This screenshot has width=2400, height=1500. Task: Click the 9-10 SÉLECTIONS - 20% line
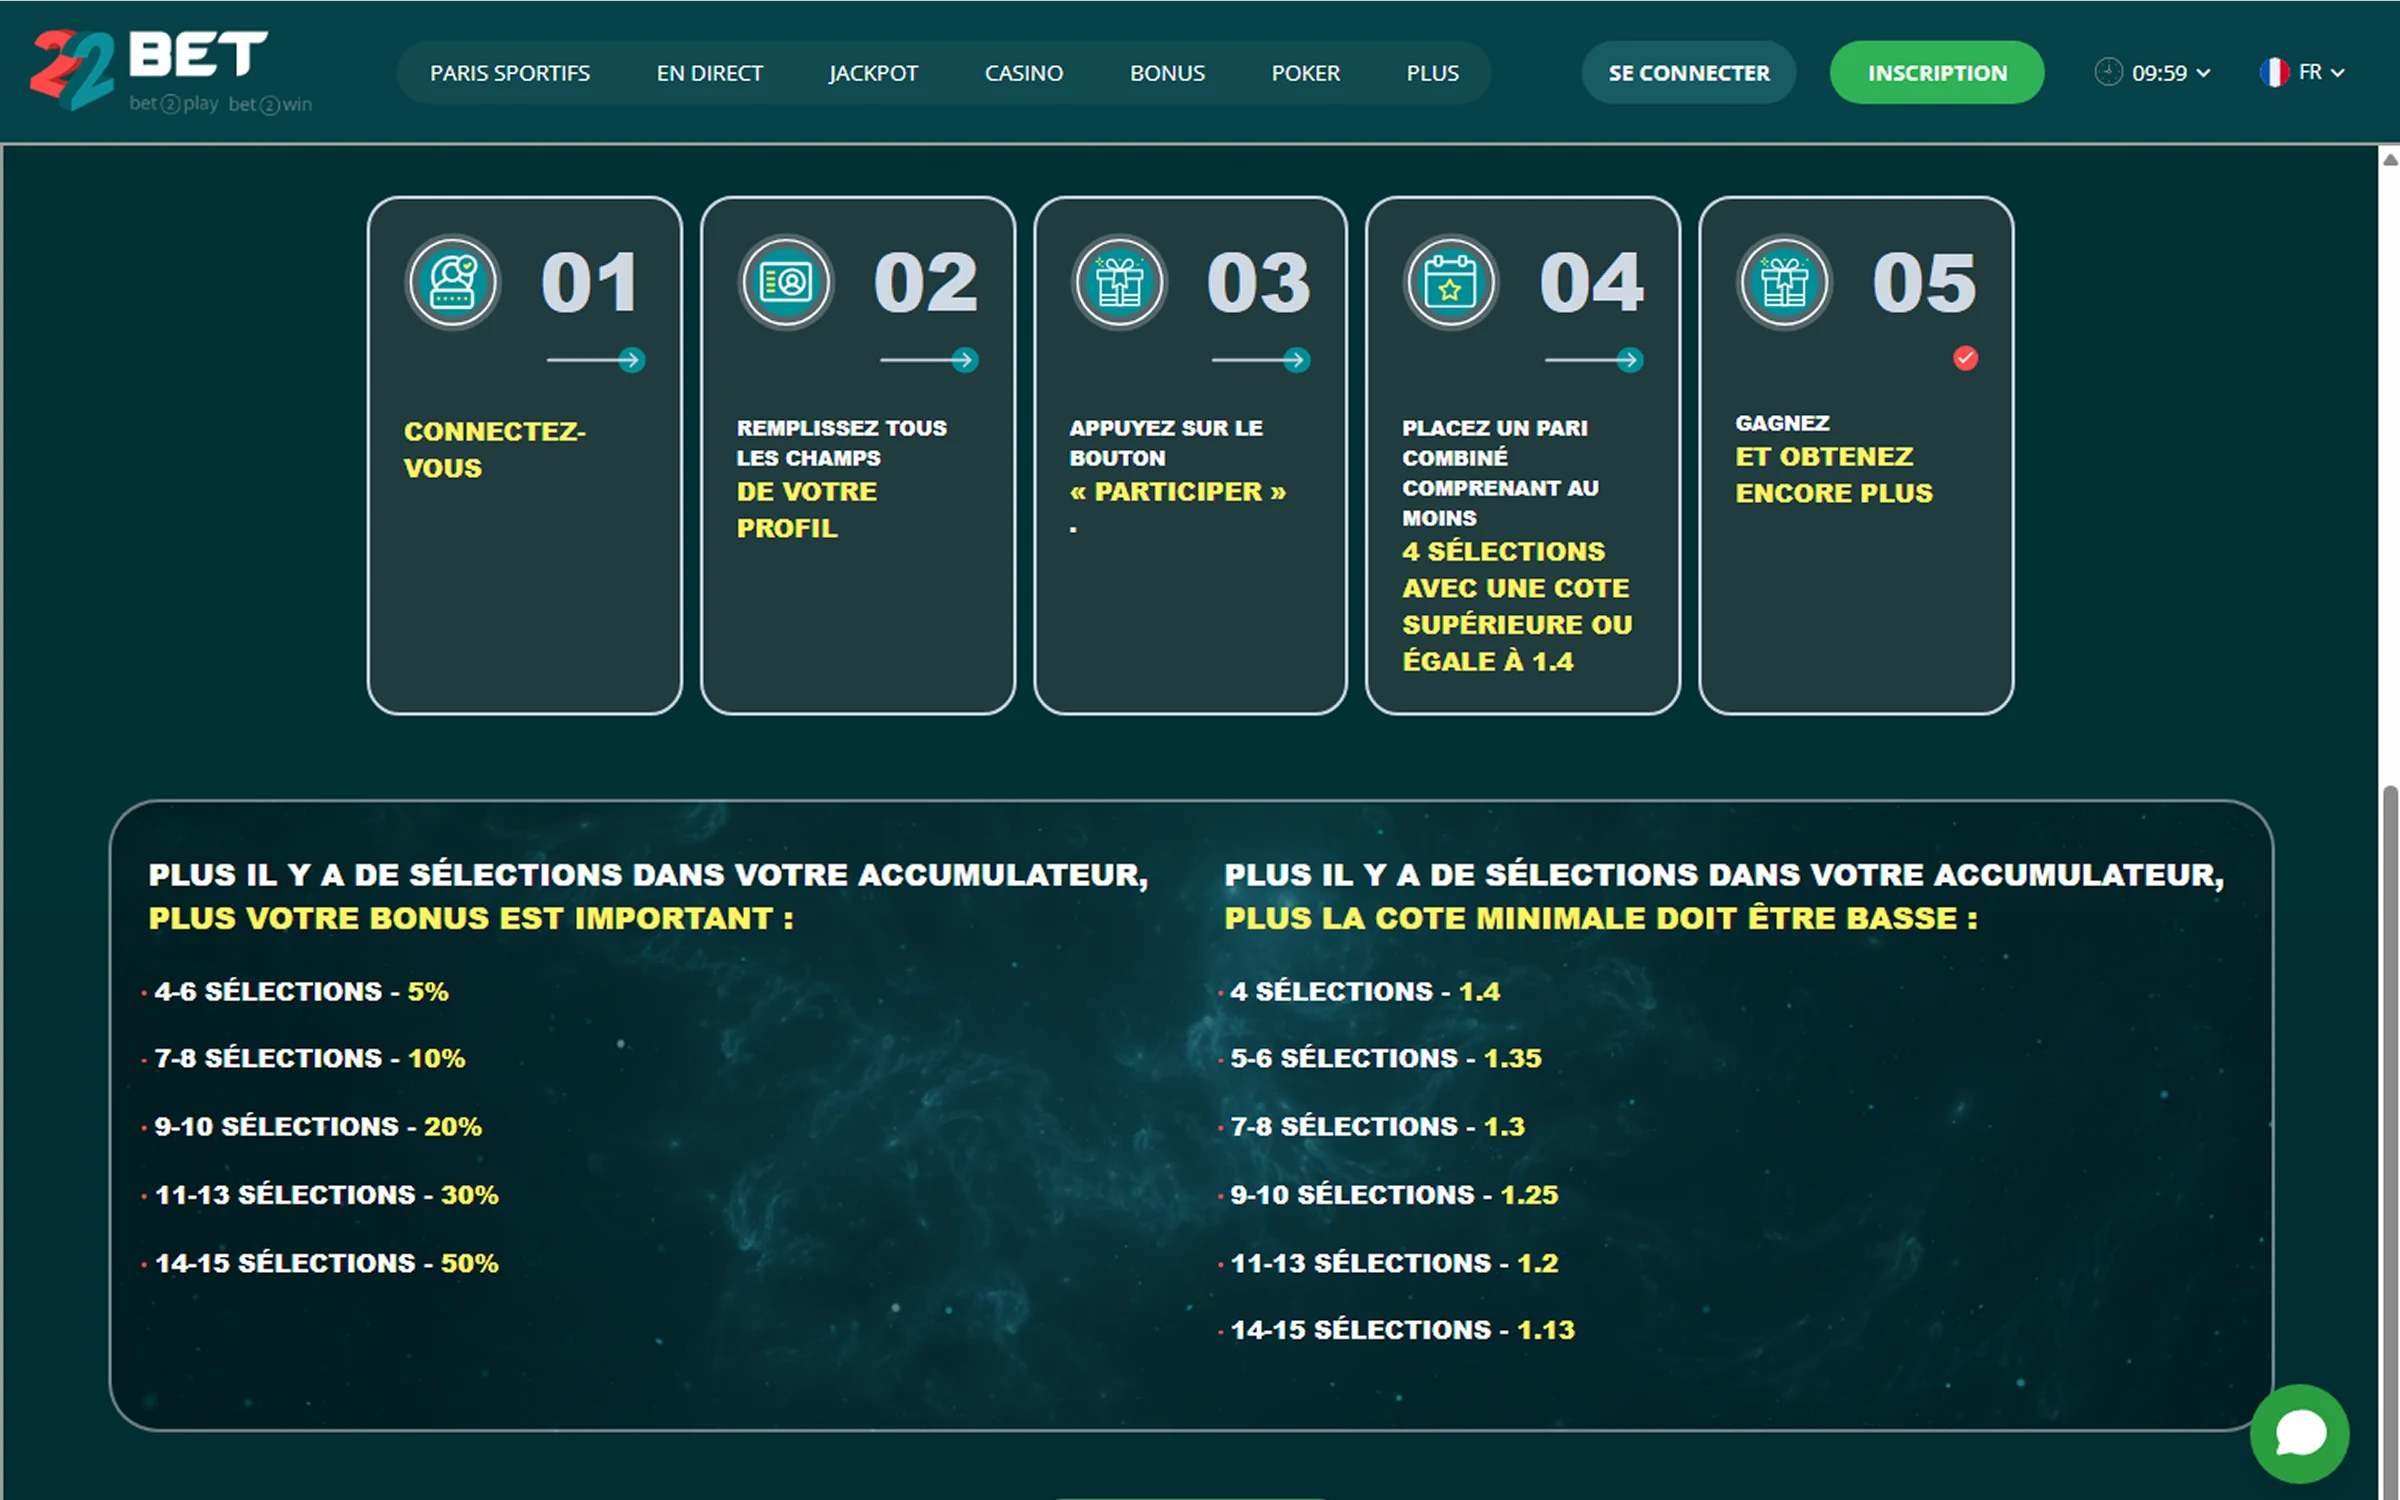tap(317, 1126)
